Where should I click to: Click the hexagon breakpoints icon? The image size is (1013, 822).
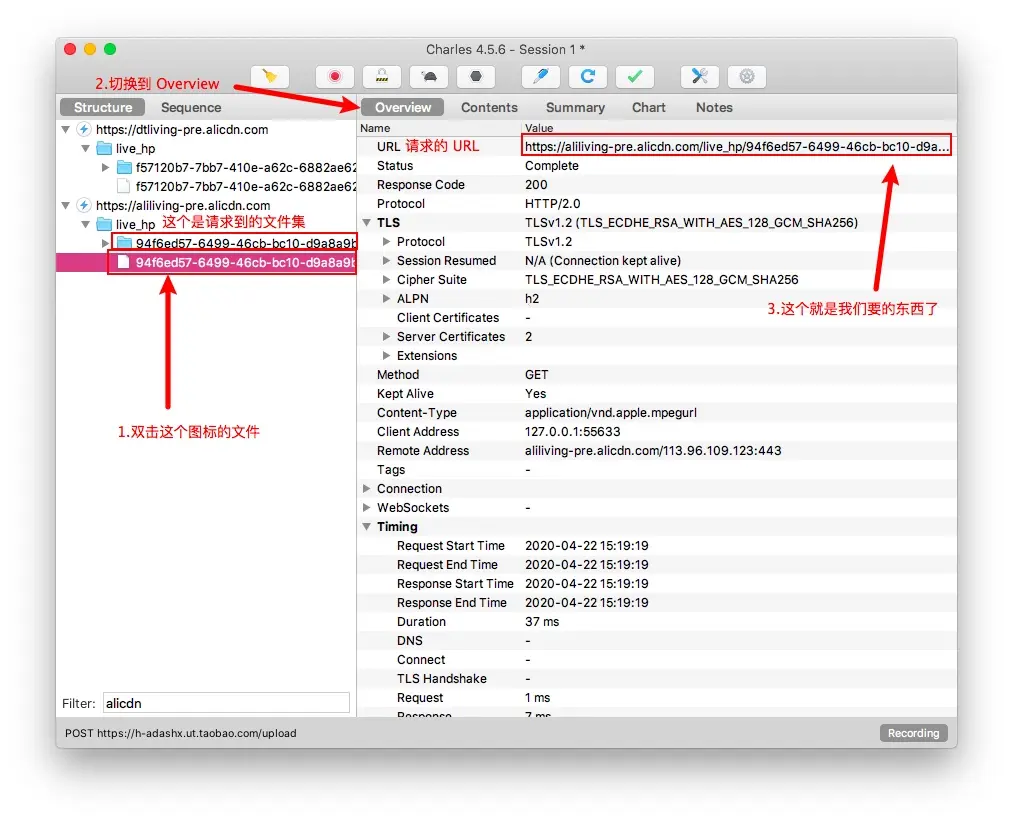[x=476, y=77]
